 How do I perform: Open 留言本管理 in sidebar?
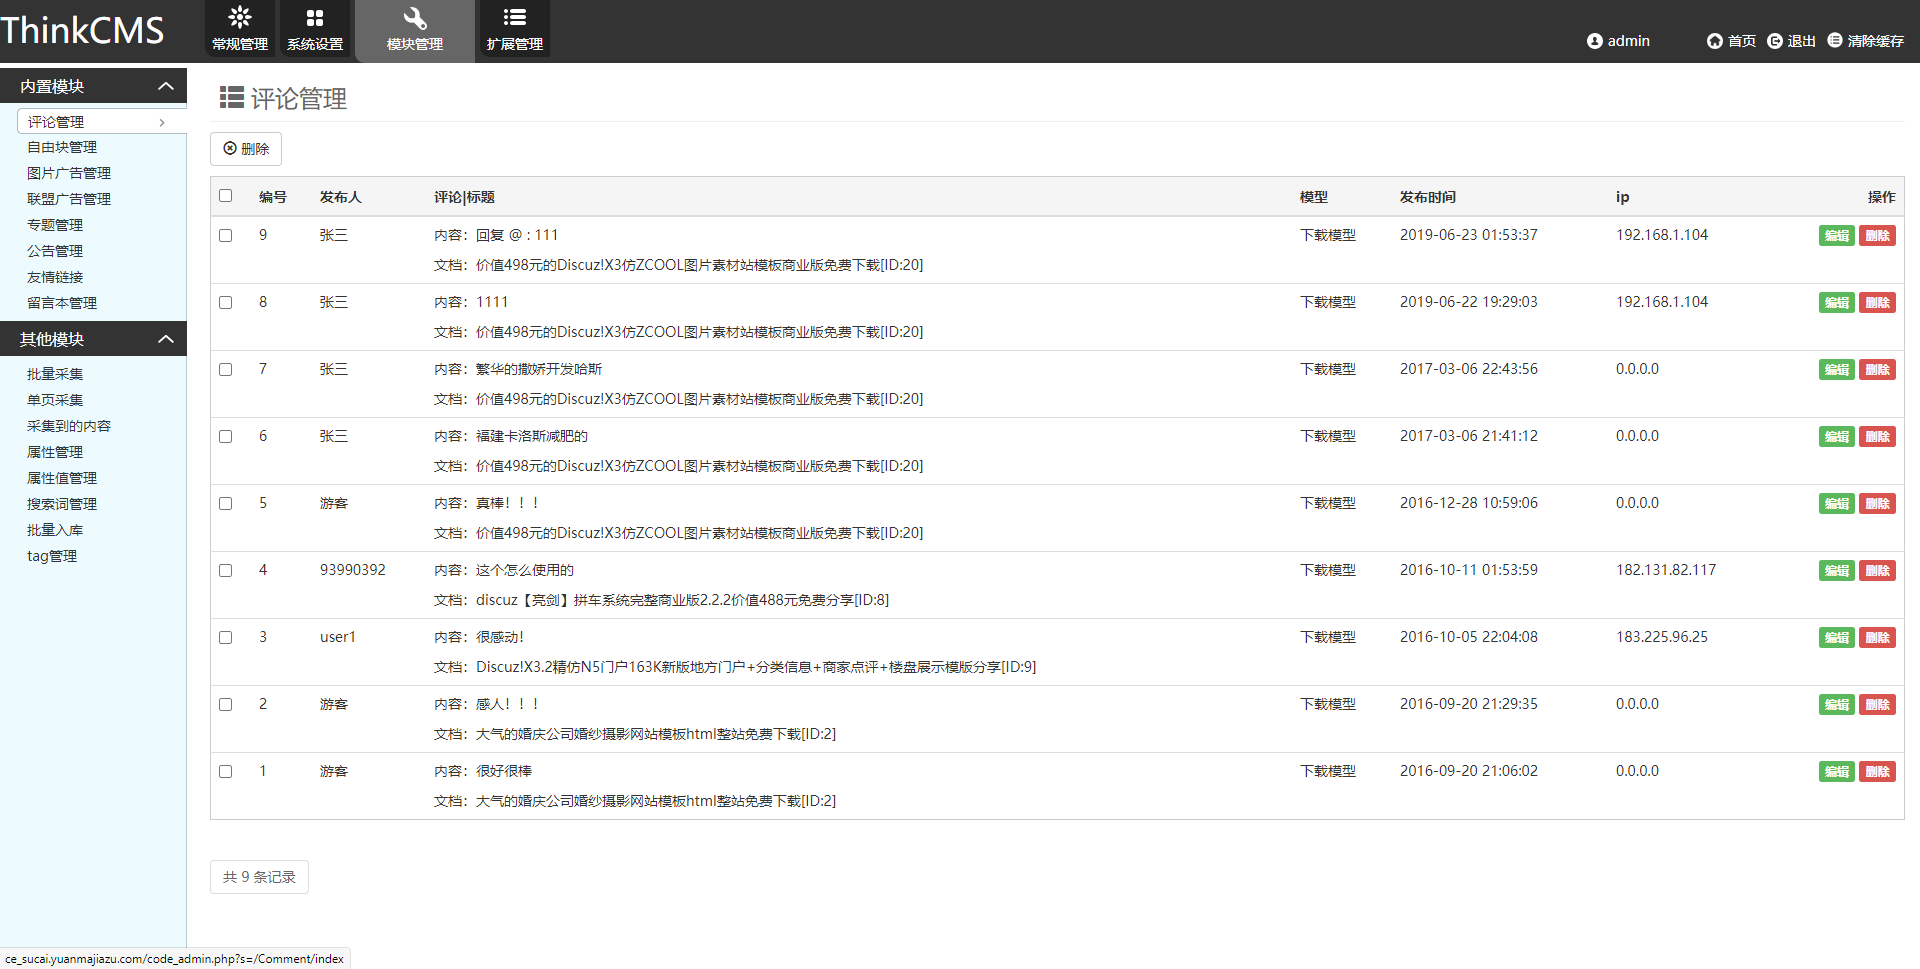point(62,303)
